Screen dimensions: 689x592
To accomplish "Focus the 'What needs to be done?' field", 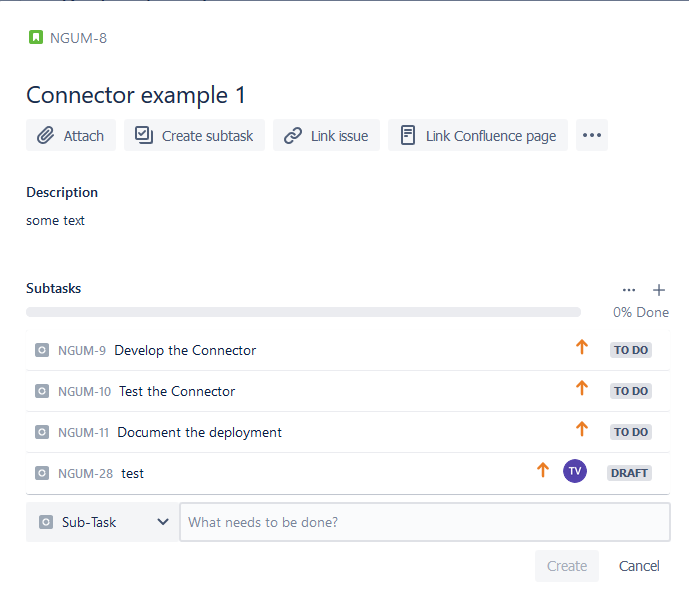I will (x=425, y=522).
